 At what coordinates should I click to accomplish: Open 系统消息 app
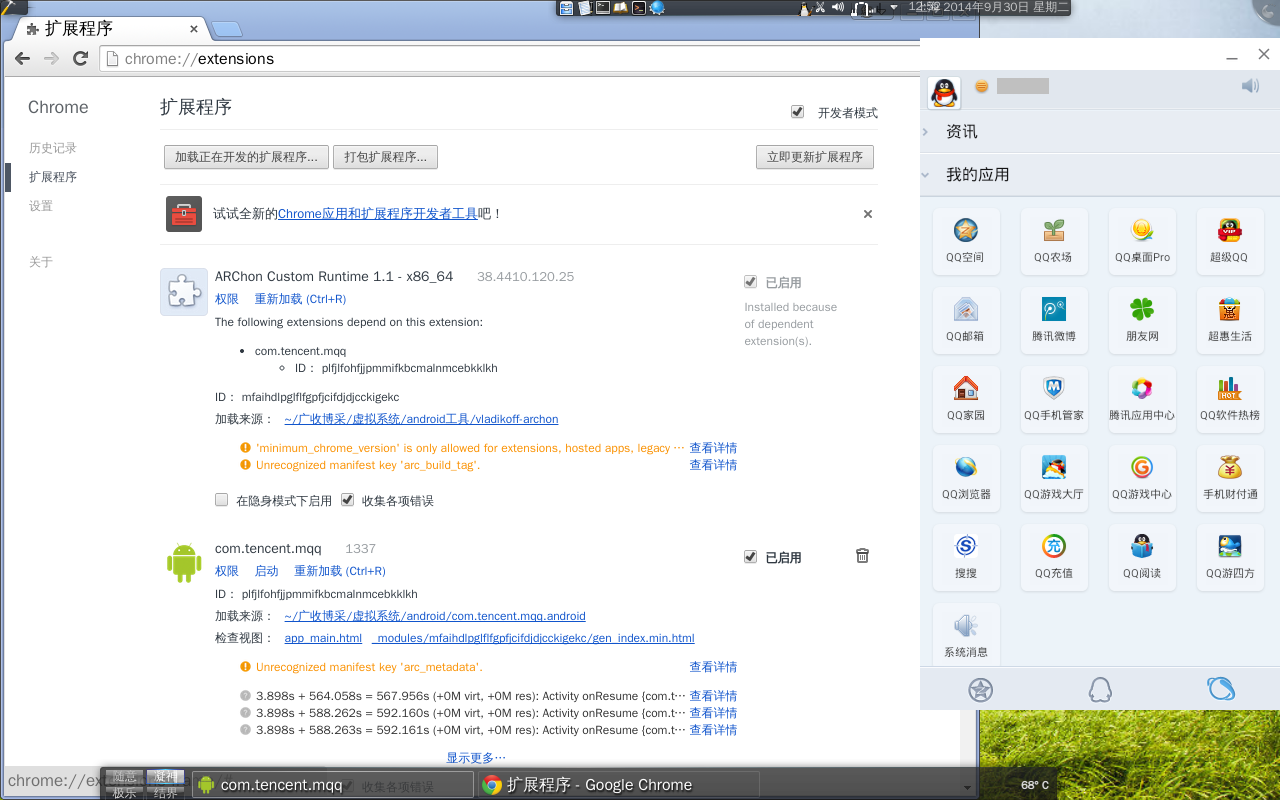tap(965, 636)
